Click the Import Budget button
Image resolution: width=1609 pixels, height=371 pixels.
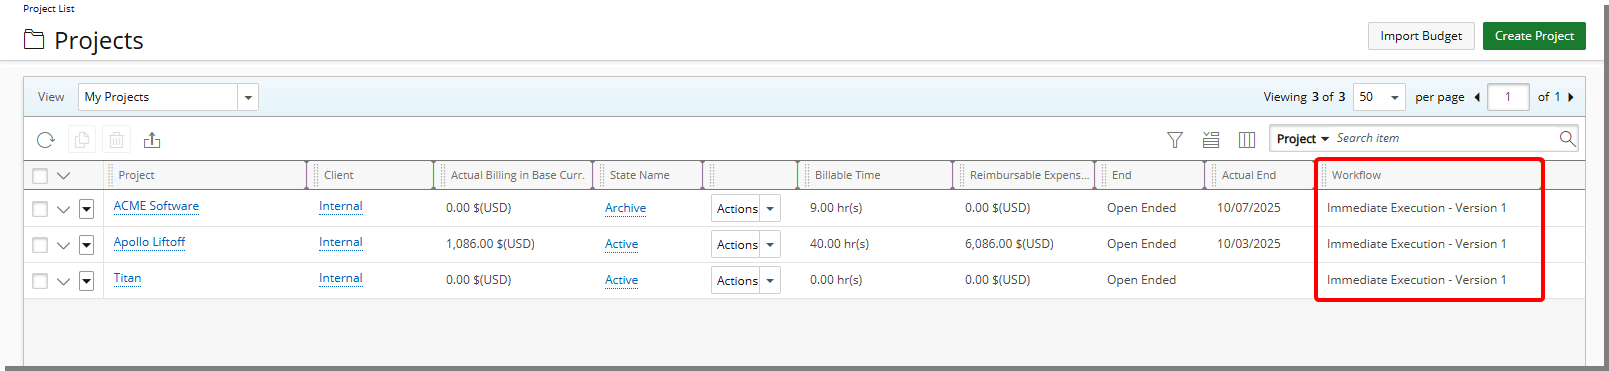click(x=1421, y=36)
